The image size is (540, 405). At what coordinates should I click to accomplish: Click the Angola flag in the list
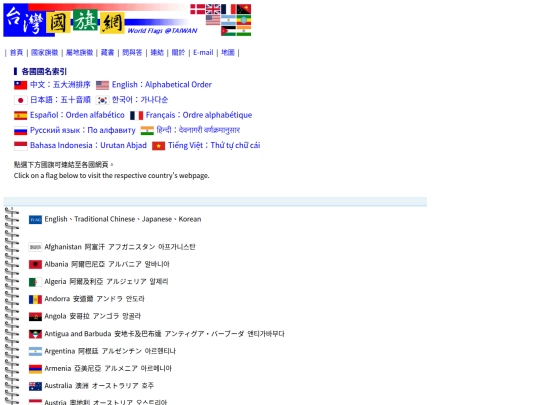(x=35, y=316)
